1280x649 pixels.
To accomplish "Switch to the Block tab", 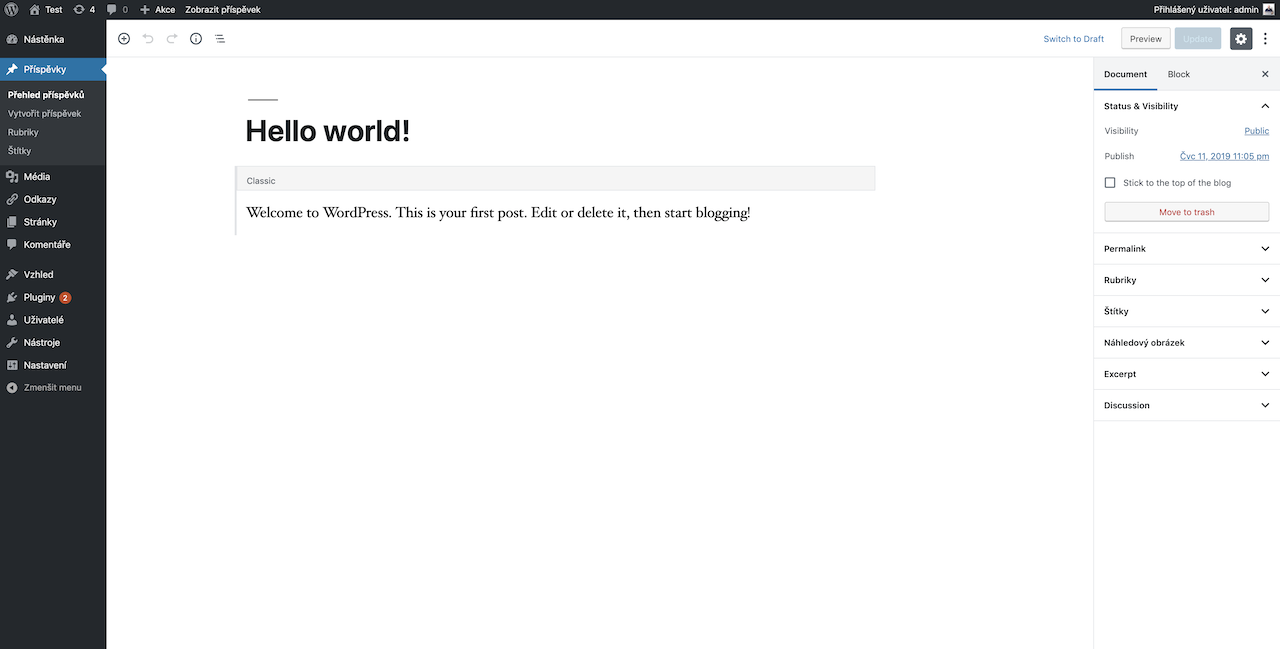I will coord(1178,74).
